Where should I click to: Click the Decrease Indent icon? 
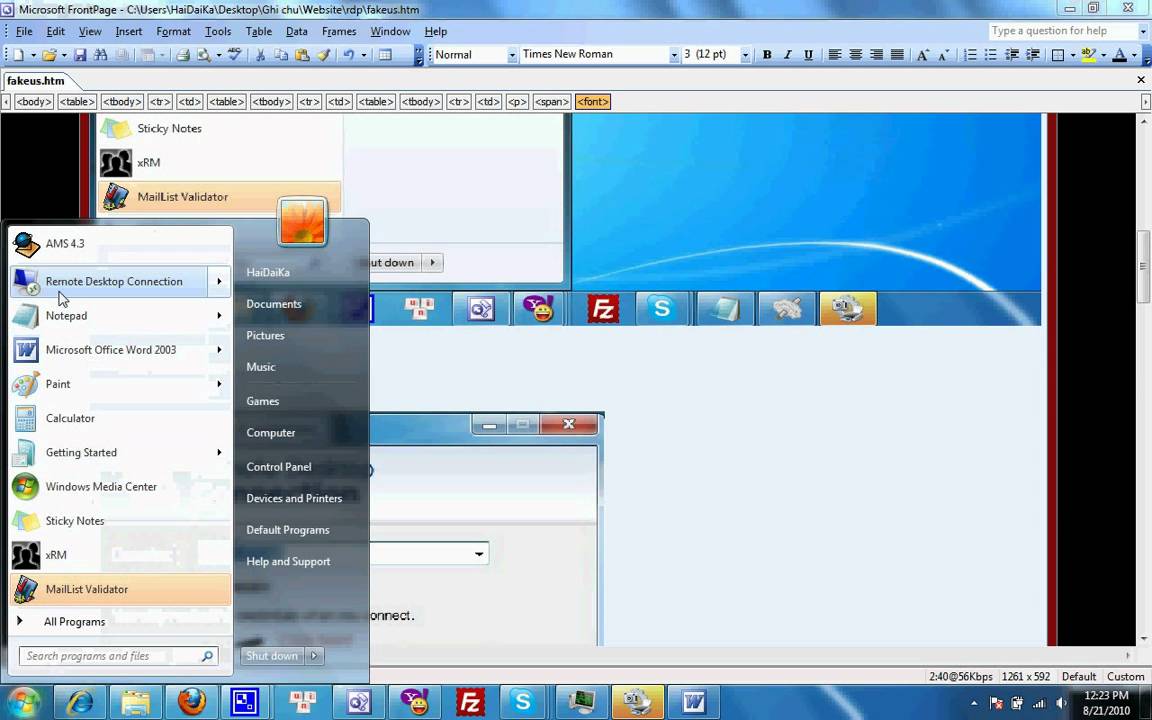point(1012,55)
